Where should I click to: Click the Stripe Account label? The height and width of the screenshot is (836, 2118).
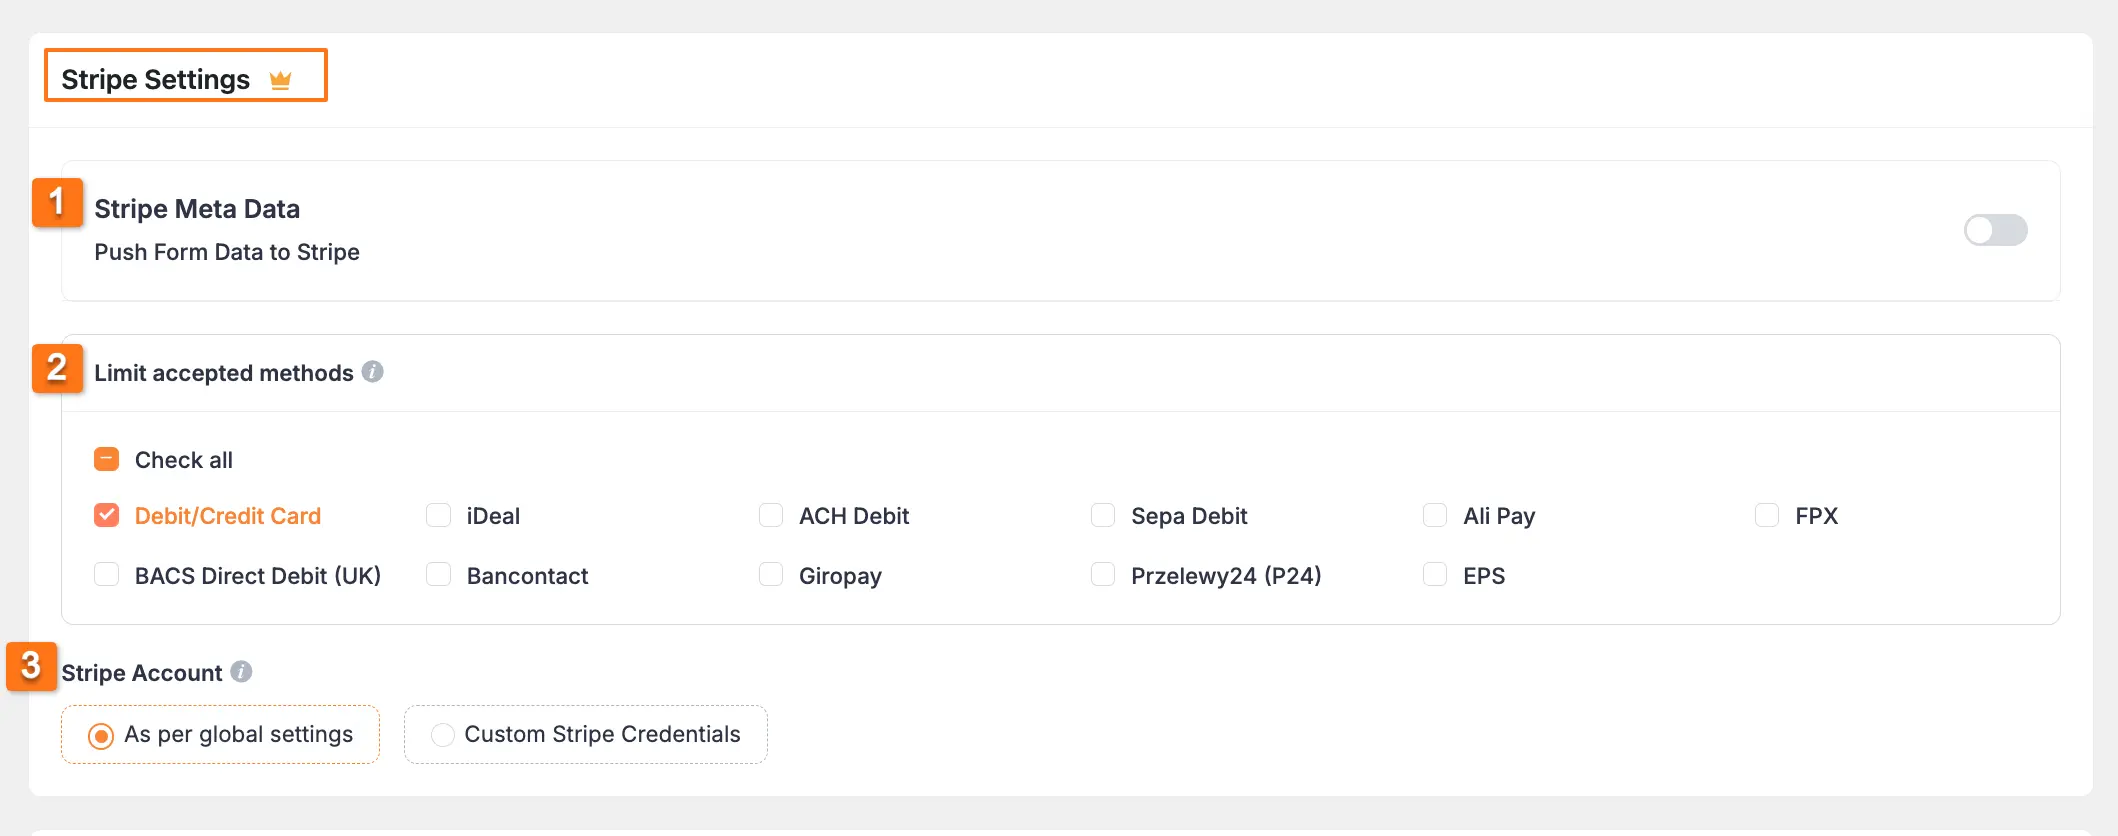coord(142,673)
